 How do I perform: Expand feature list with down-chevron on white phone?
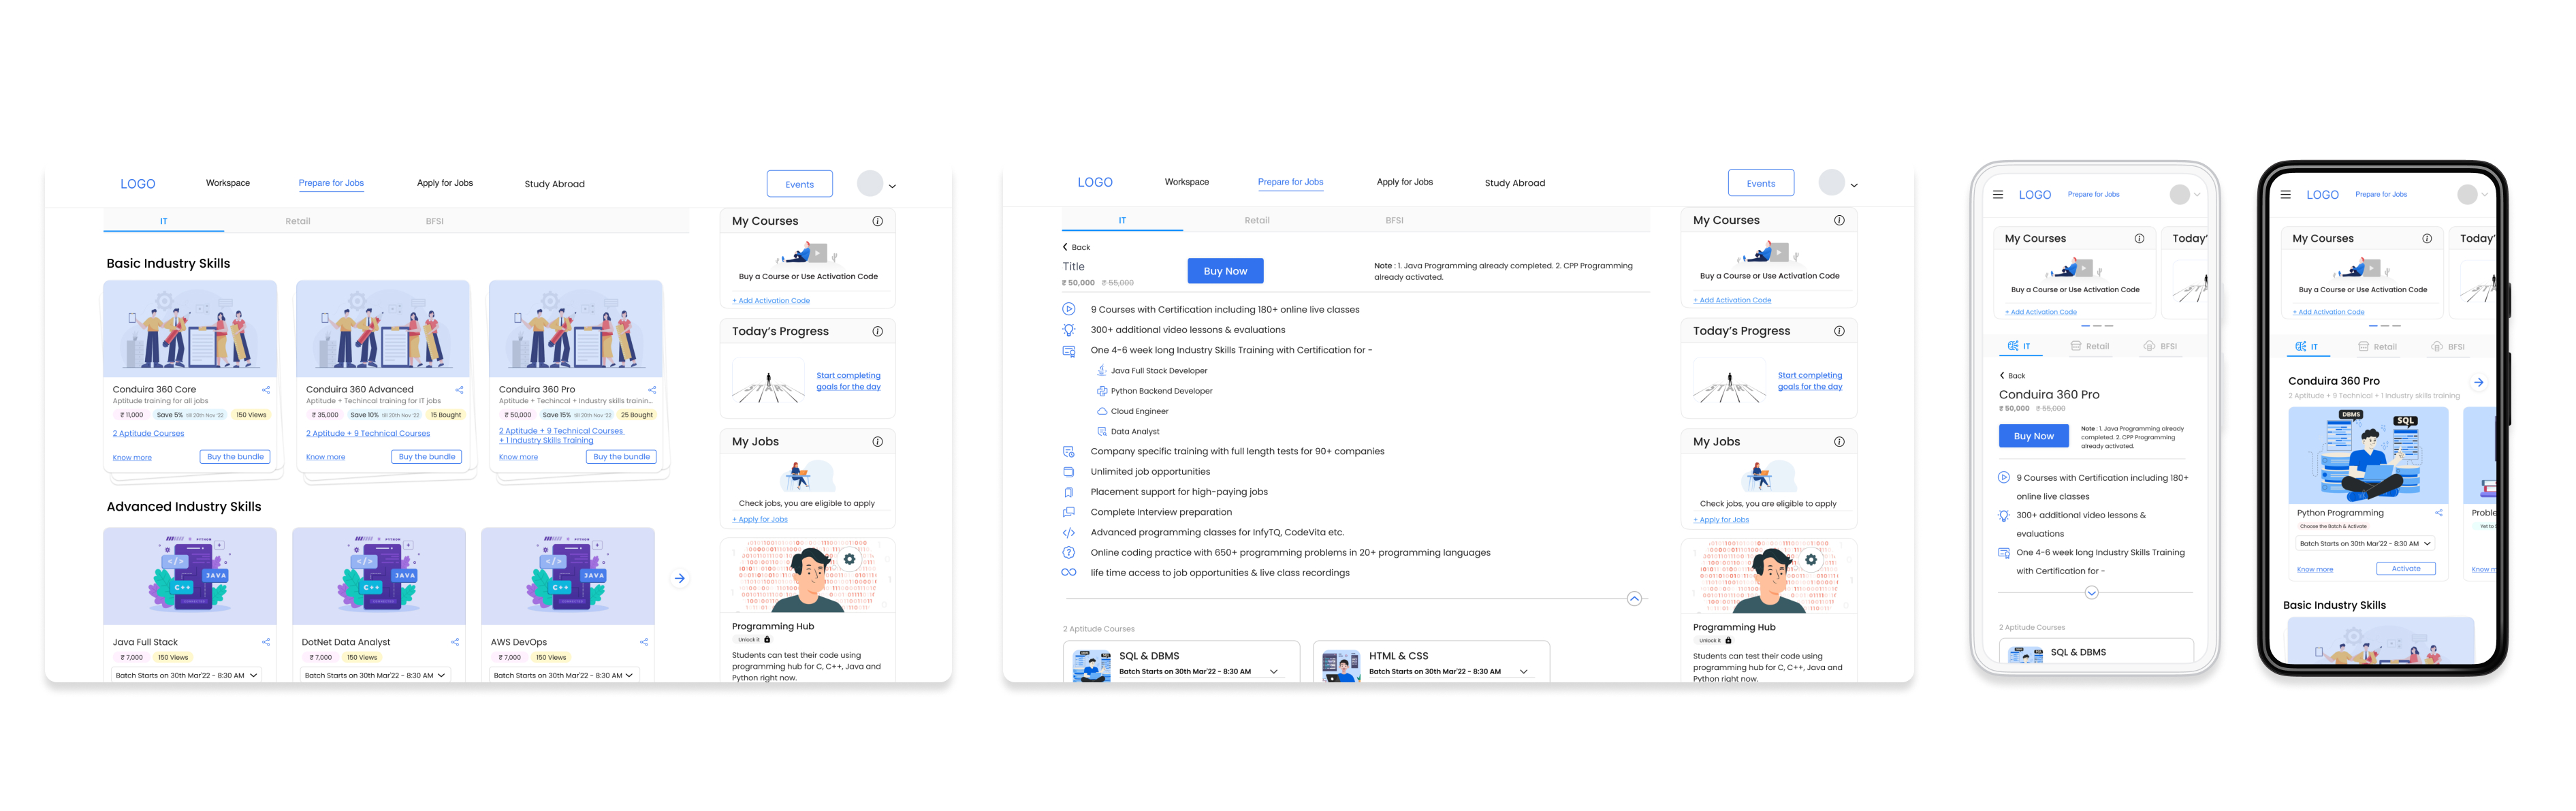pos(2091,593)
